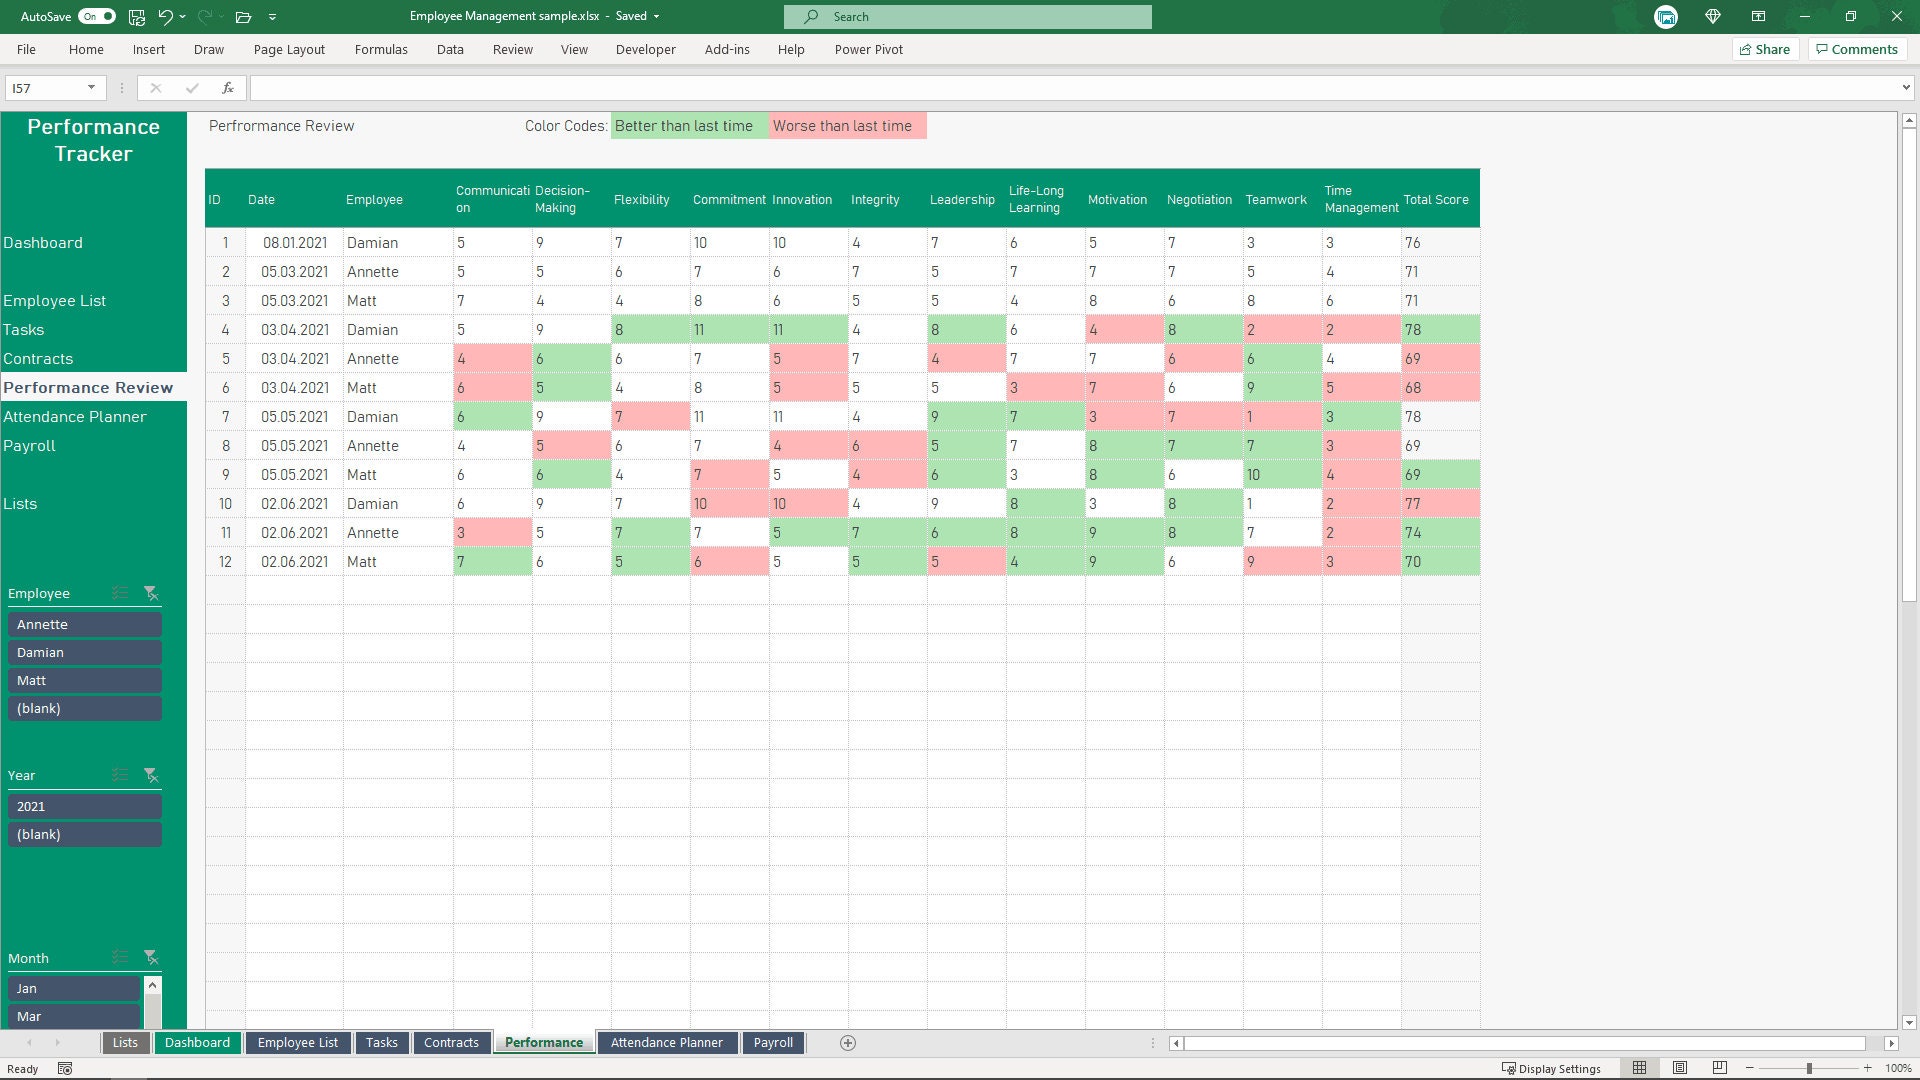Open Display Settings from the status bar
Viewport: 1920px width, 1080px height.
click(1552, 1068)
